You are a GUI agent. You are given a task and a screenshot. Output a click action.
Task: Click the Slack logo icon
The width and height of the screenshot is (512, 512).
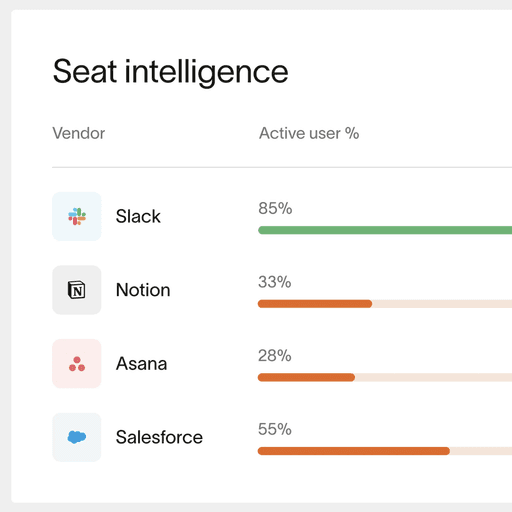click(77, 216)
